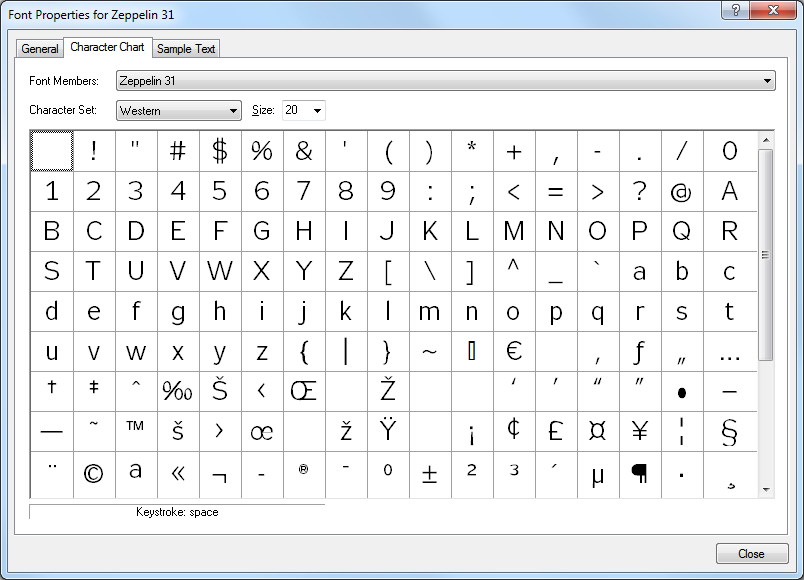804x580 pixels.
Task: Select the Character Chart tab
Action: coord(107,46)
